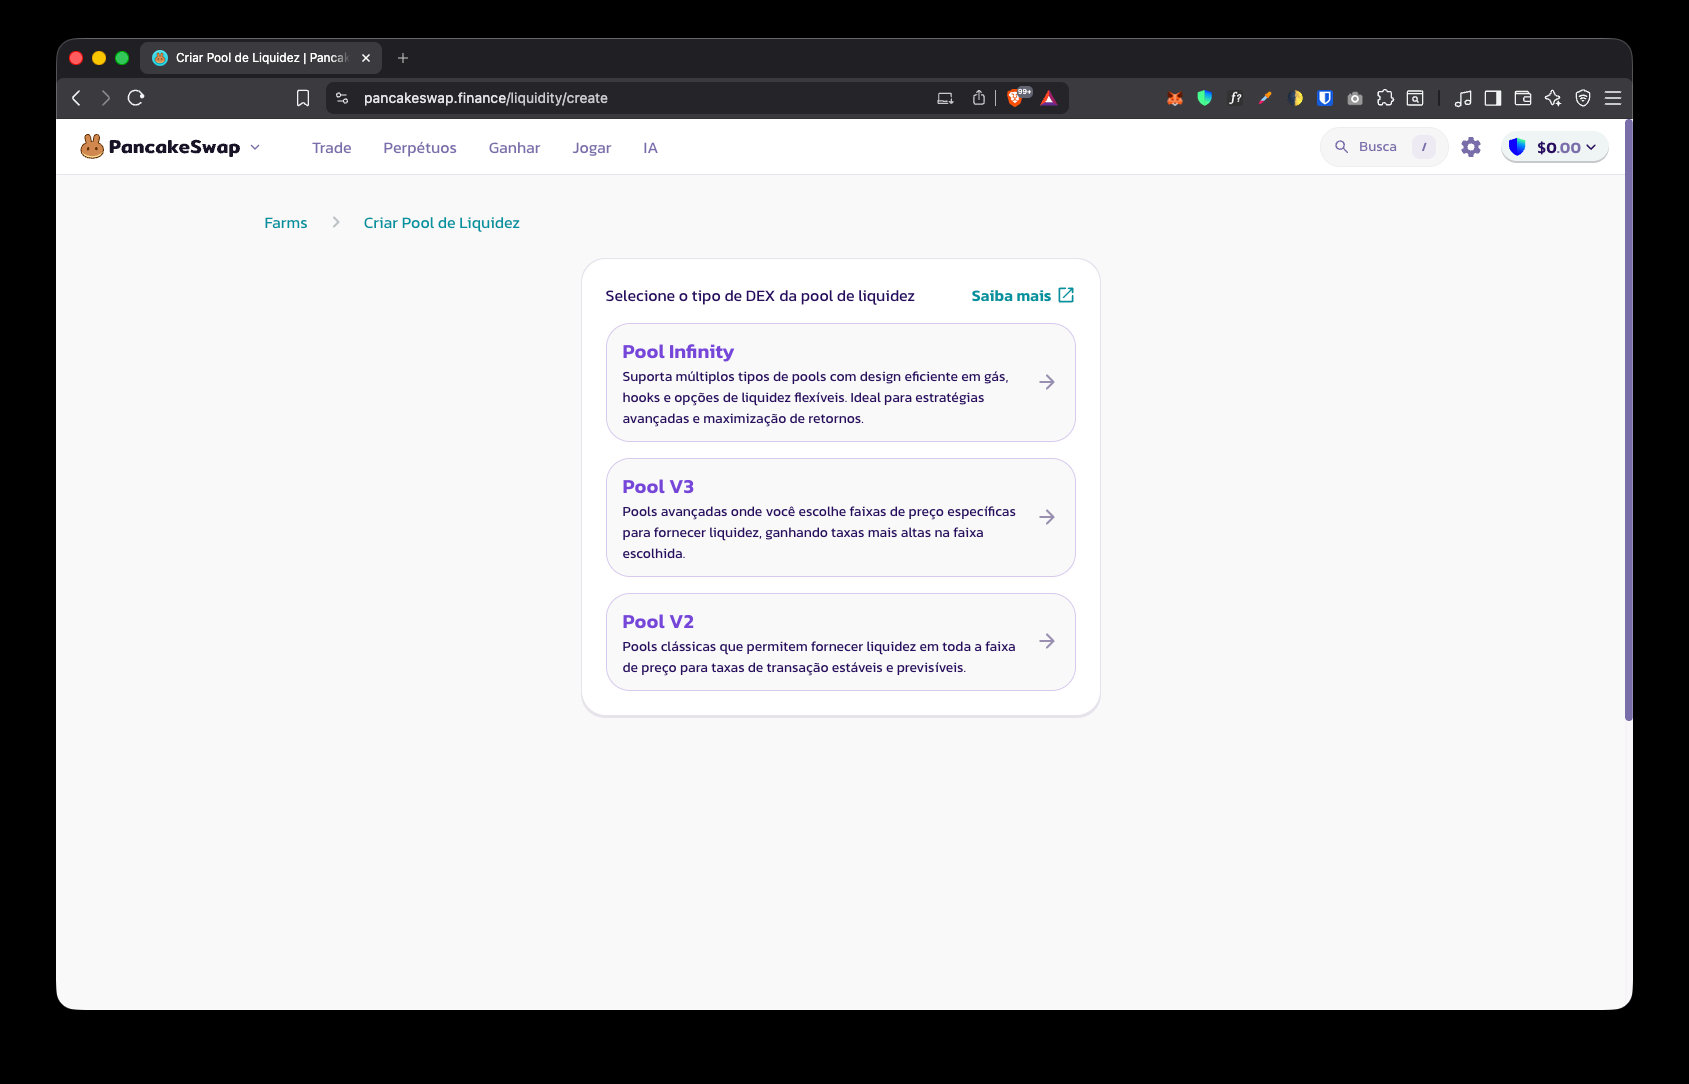Click the arrow on the Pool V2 card
1689x1084 pixels.
[x=1047, y=641]
